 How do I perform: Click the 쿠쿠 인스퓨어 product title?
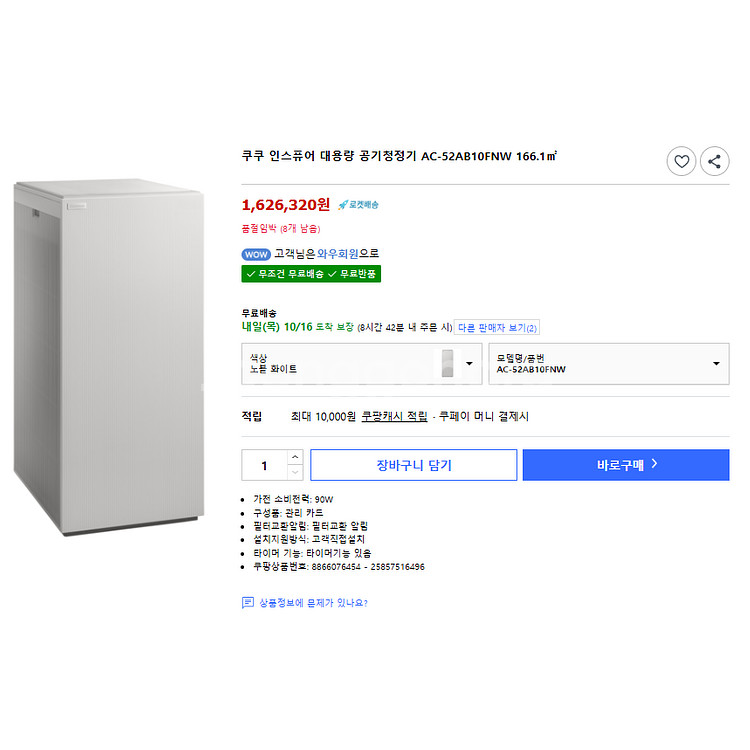coord(399,156)
